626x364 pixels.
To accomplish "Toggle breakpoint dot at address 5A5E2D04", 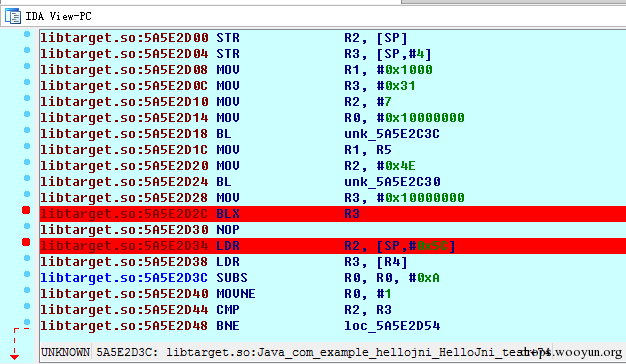I will (x=27, y=50).
